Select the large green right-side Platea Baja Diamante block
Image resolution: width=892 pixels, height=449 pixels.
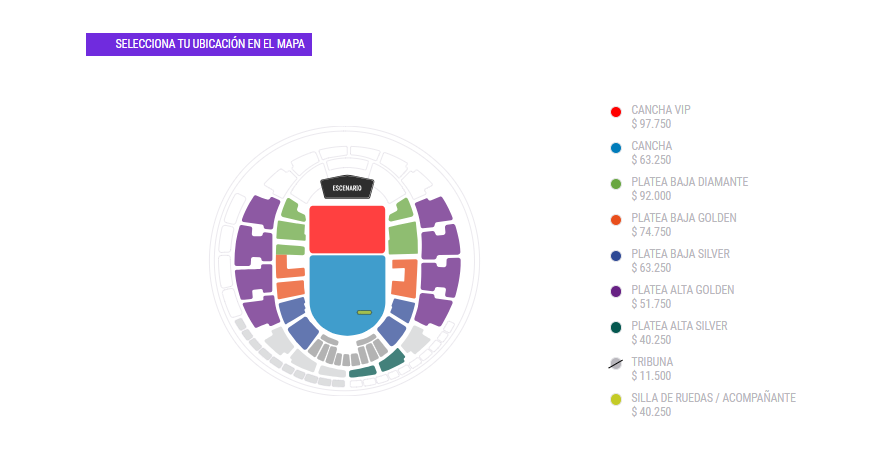coord(402,239)
